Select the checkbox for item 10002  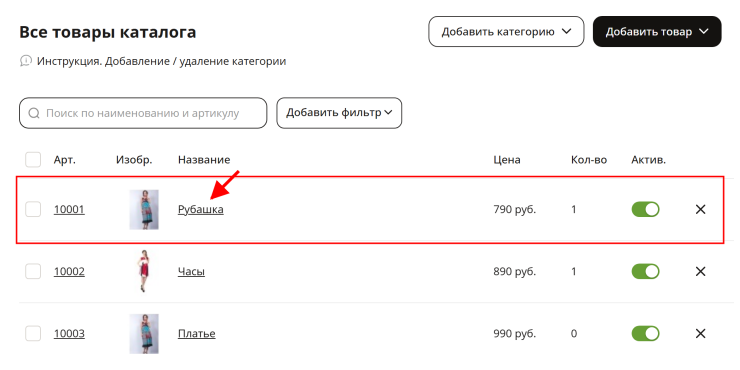click(33, 271)
